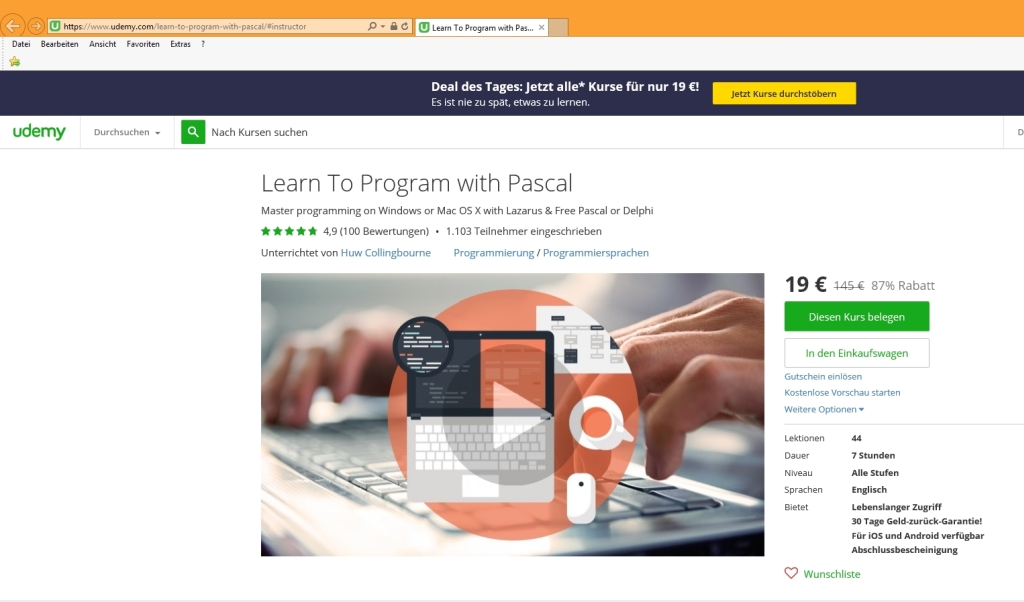Click the lock security icon in address bar

394,26
